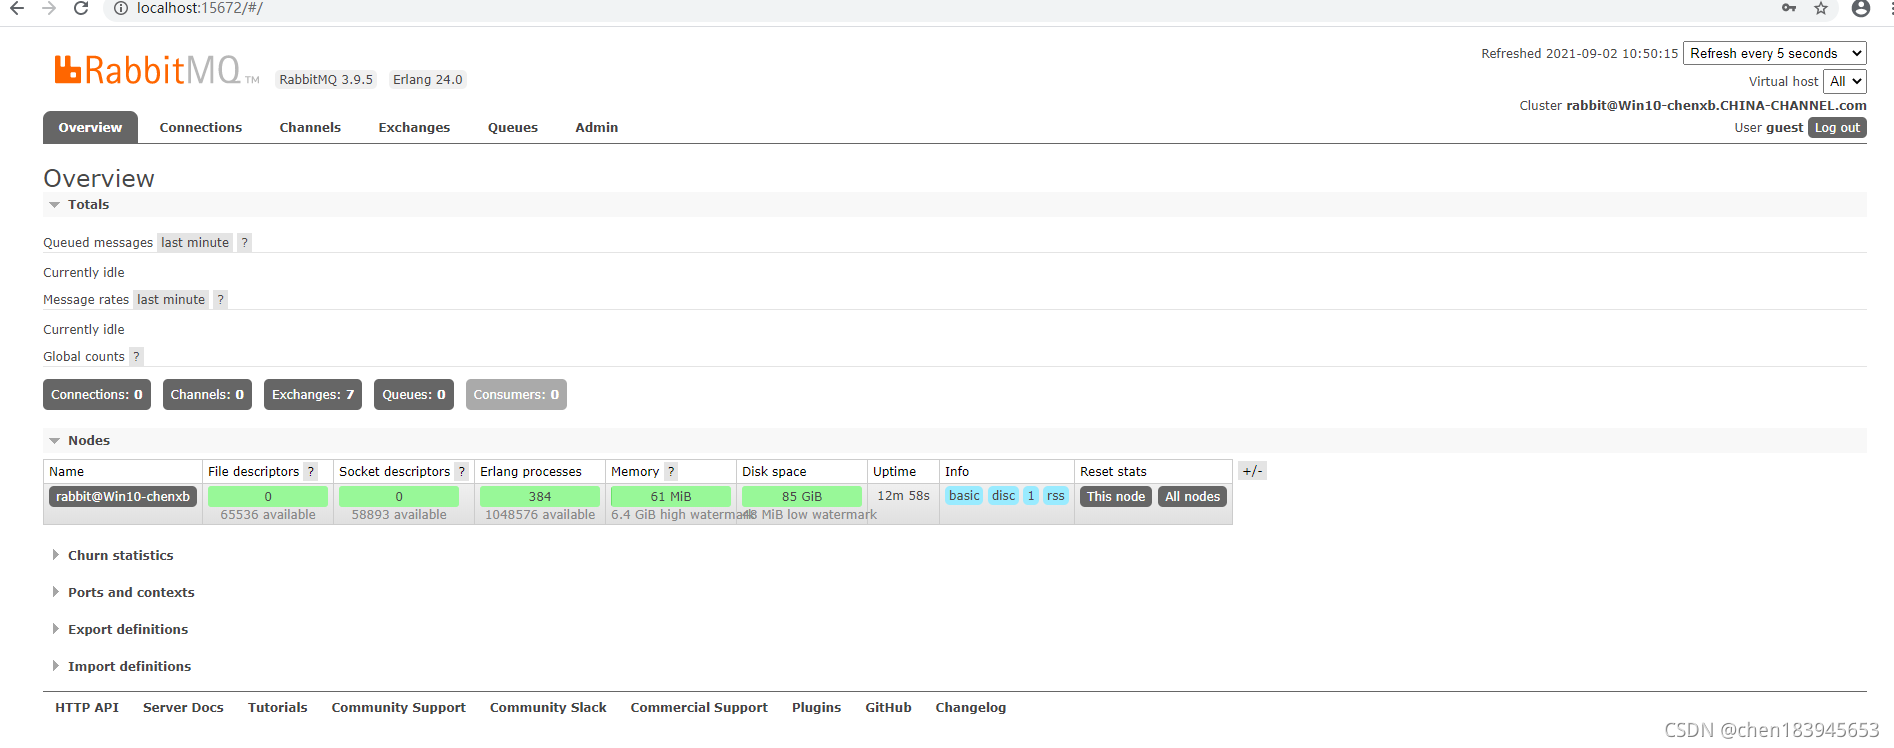Open the Server Docs footer link

coord(183,707)
